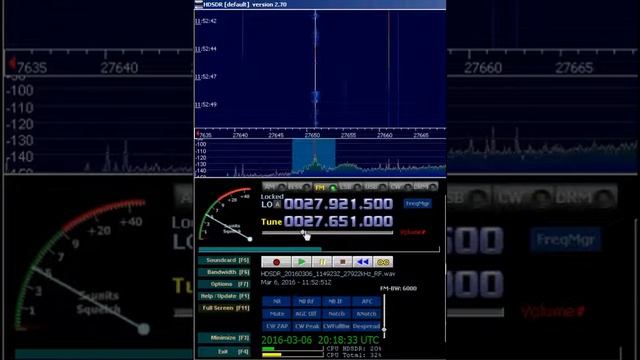Click 27655 on the frequency scale
The height and width of the screenshot is (360, 640).
coord(348,135)
